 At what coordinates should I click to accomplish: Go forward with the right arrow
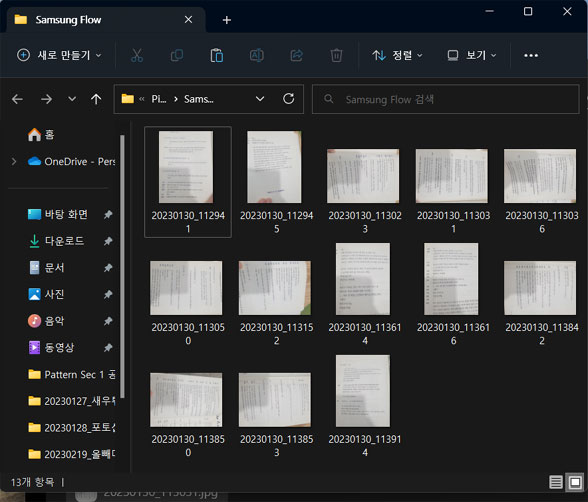click(46, 99)
